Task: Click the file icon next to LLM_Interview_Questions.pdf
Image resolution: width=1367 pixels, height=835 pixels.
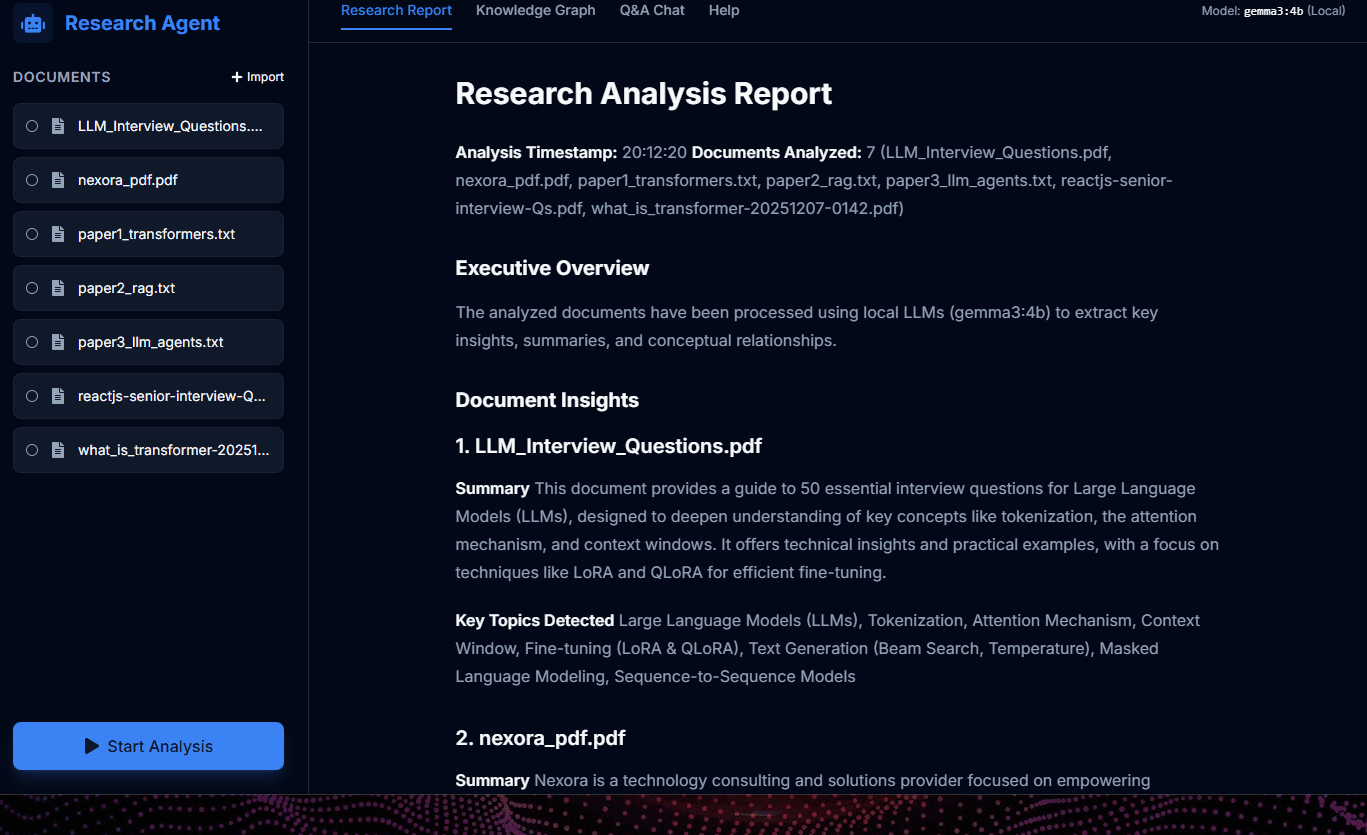Action: (x=58, y=126)
